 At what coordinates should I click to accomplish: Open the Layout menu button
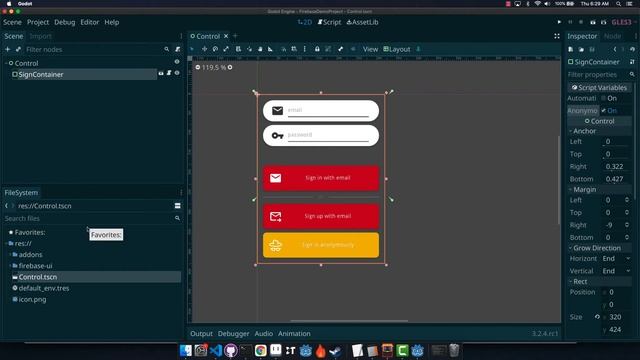pyautogui.click(x=397, y=49)
